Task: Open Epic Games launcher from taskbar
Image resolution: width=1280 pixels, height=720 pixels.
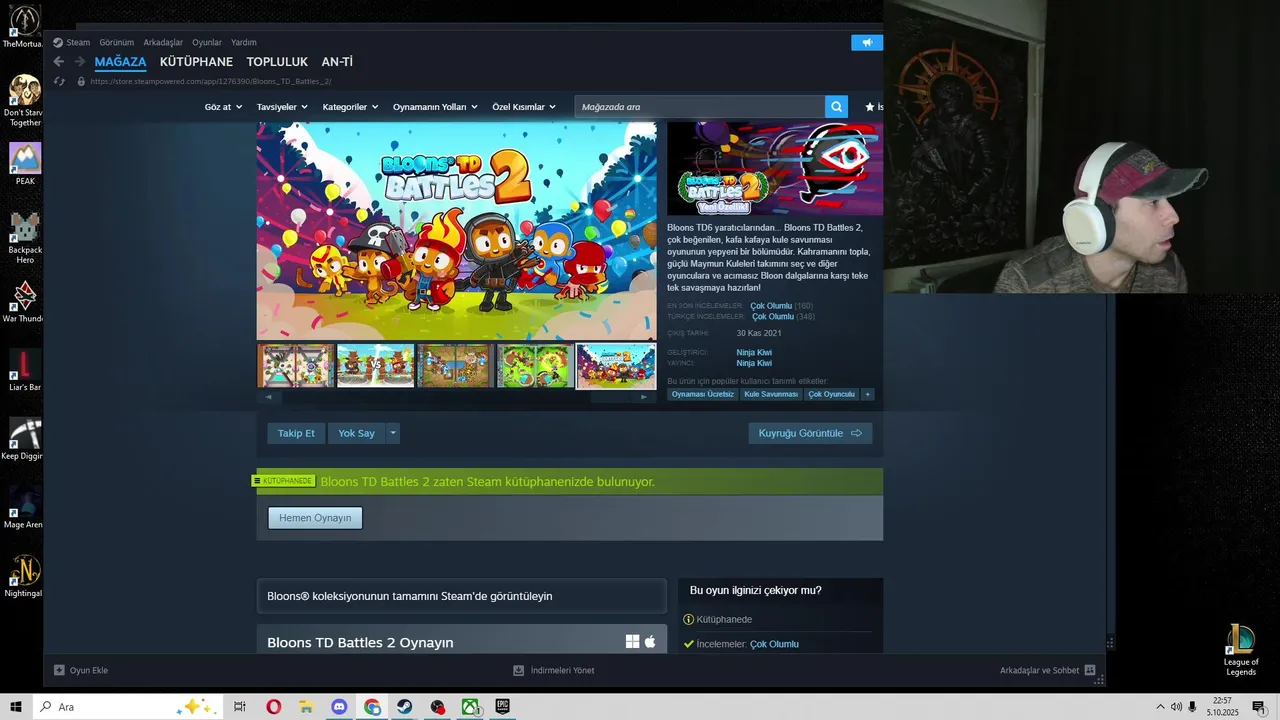Action: [503, 707]
